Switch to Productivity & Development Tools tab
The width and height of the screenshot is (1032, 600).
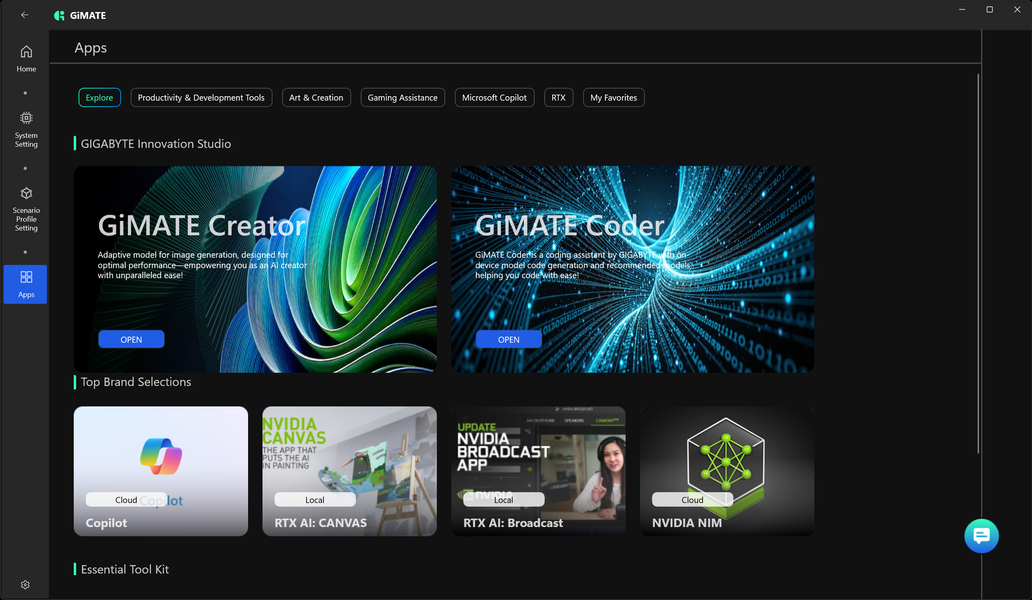(x=201, y=97)
